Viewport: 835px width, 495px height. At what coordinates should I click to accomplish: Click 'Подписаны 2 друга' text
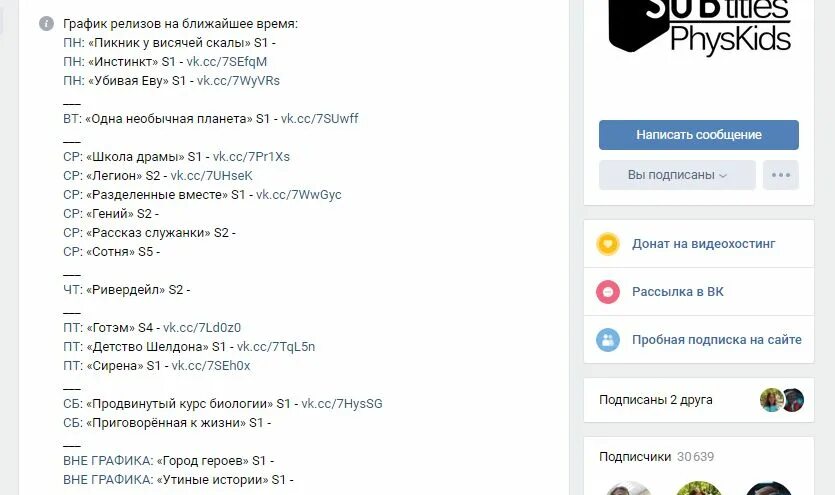pyautogui.click(x=656, y=400)
